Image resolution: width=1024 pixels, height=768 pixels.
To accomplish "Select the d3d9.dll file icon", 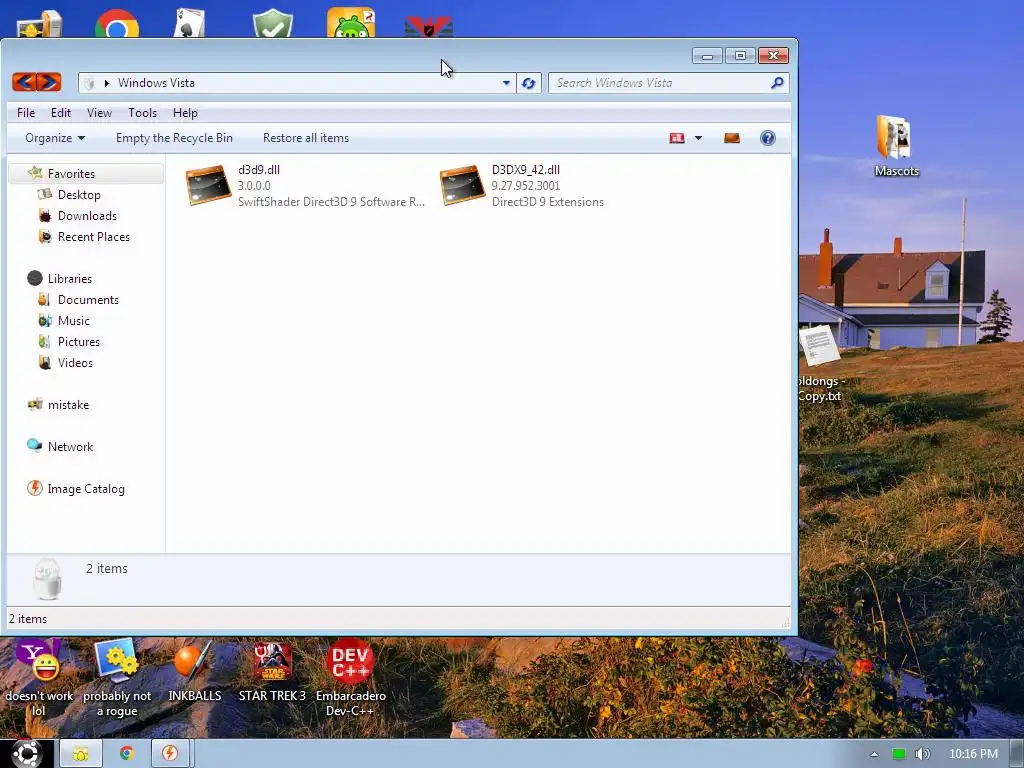I will click(x=208, y=185).
